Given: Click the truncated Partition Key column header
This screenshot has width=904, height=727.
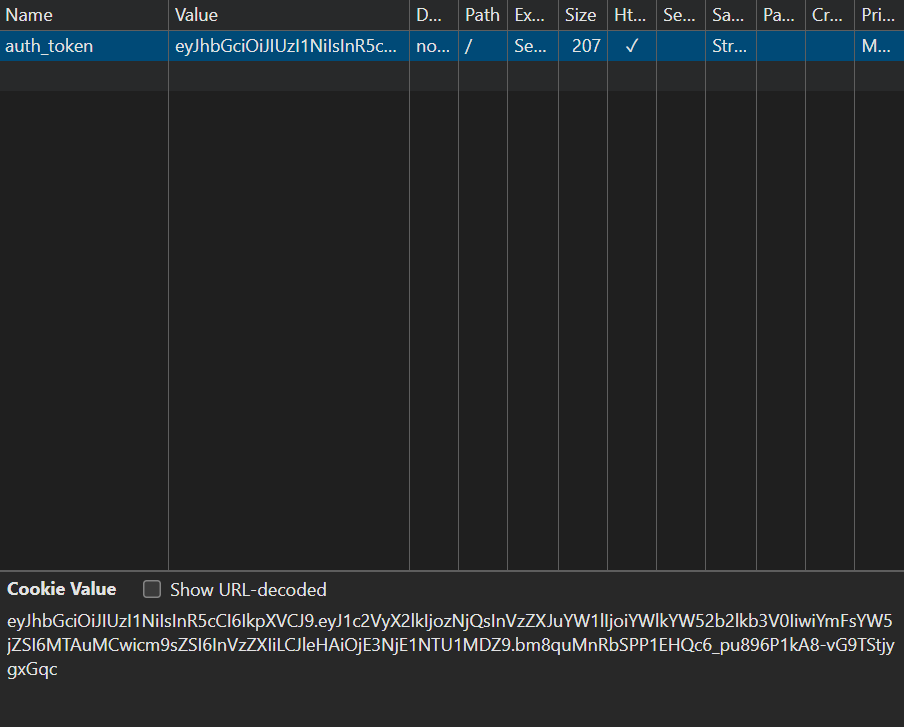Looking at the screenshot, I should click(780, 15).
